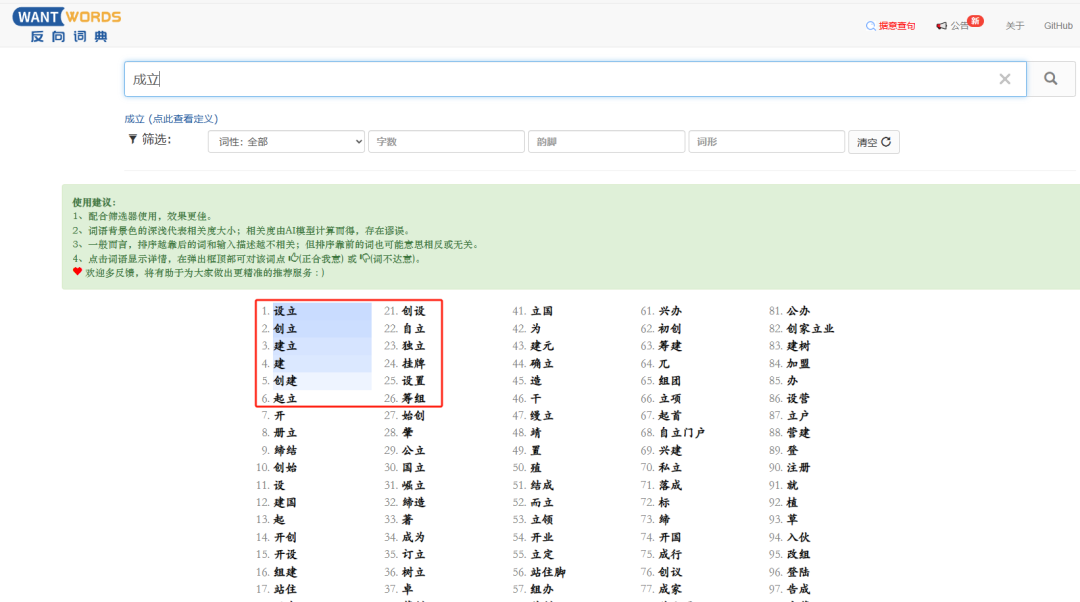The height and width of the screenshot is (602, 1080).
Task: Go to the GitHub link
Action: point(1058,26)
